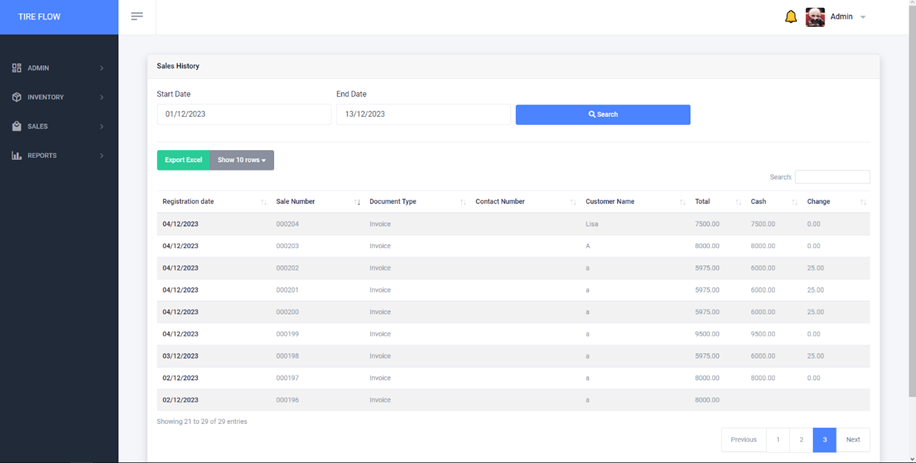The height and width of the screenshot is (463, 916).
Task: Go to page 1 of results
Action: click(777, 439)
